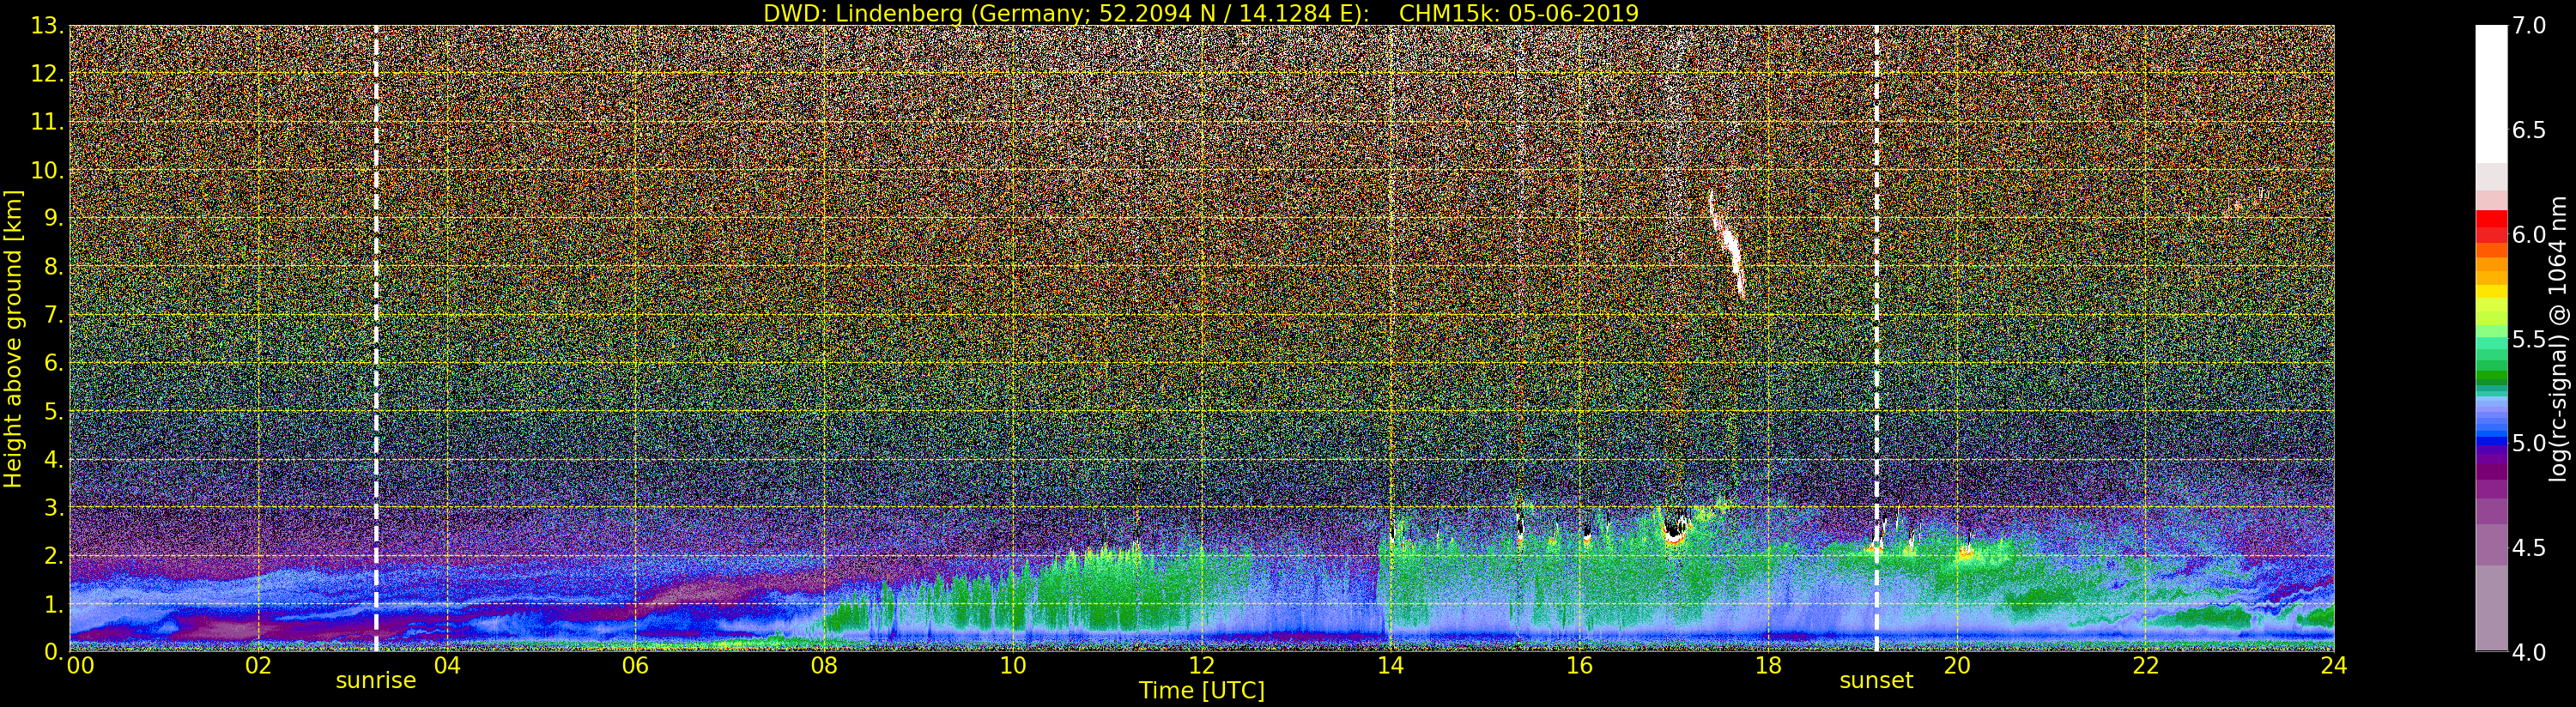Select the "log(rc-signal) @ 1064 nm" colorbar label
Viewport: 2576px width, 707px height.
point(2557,338)
